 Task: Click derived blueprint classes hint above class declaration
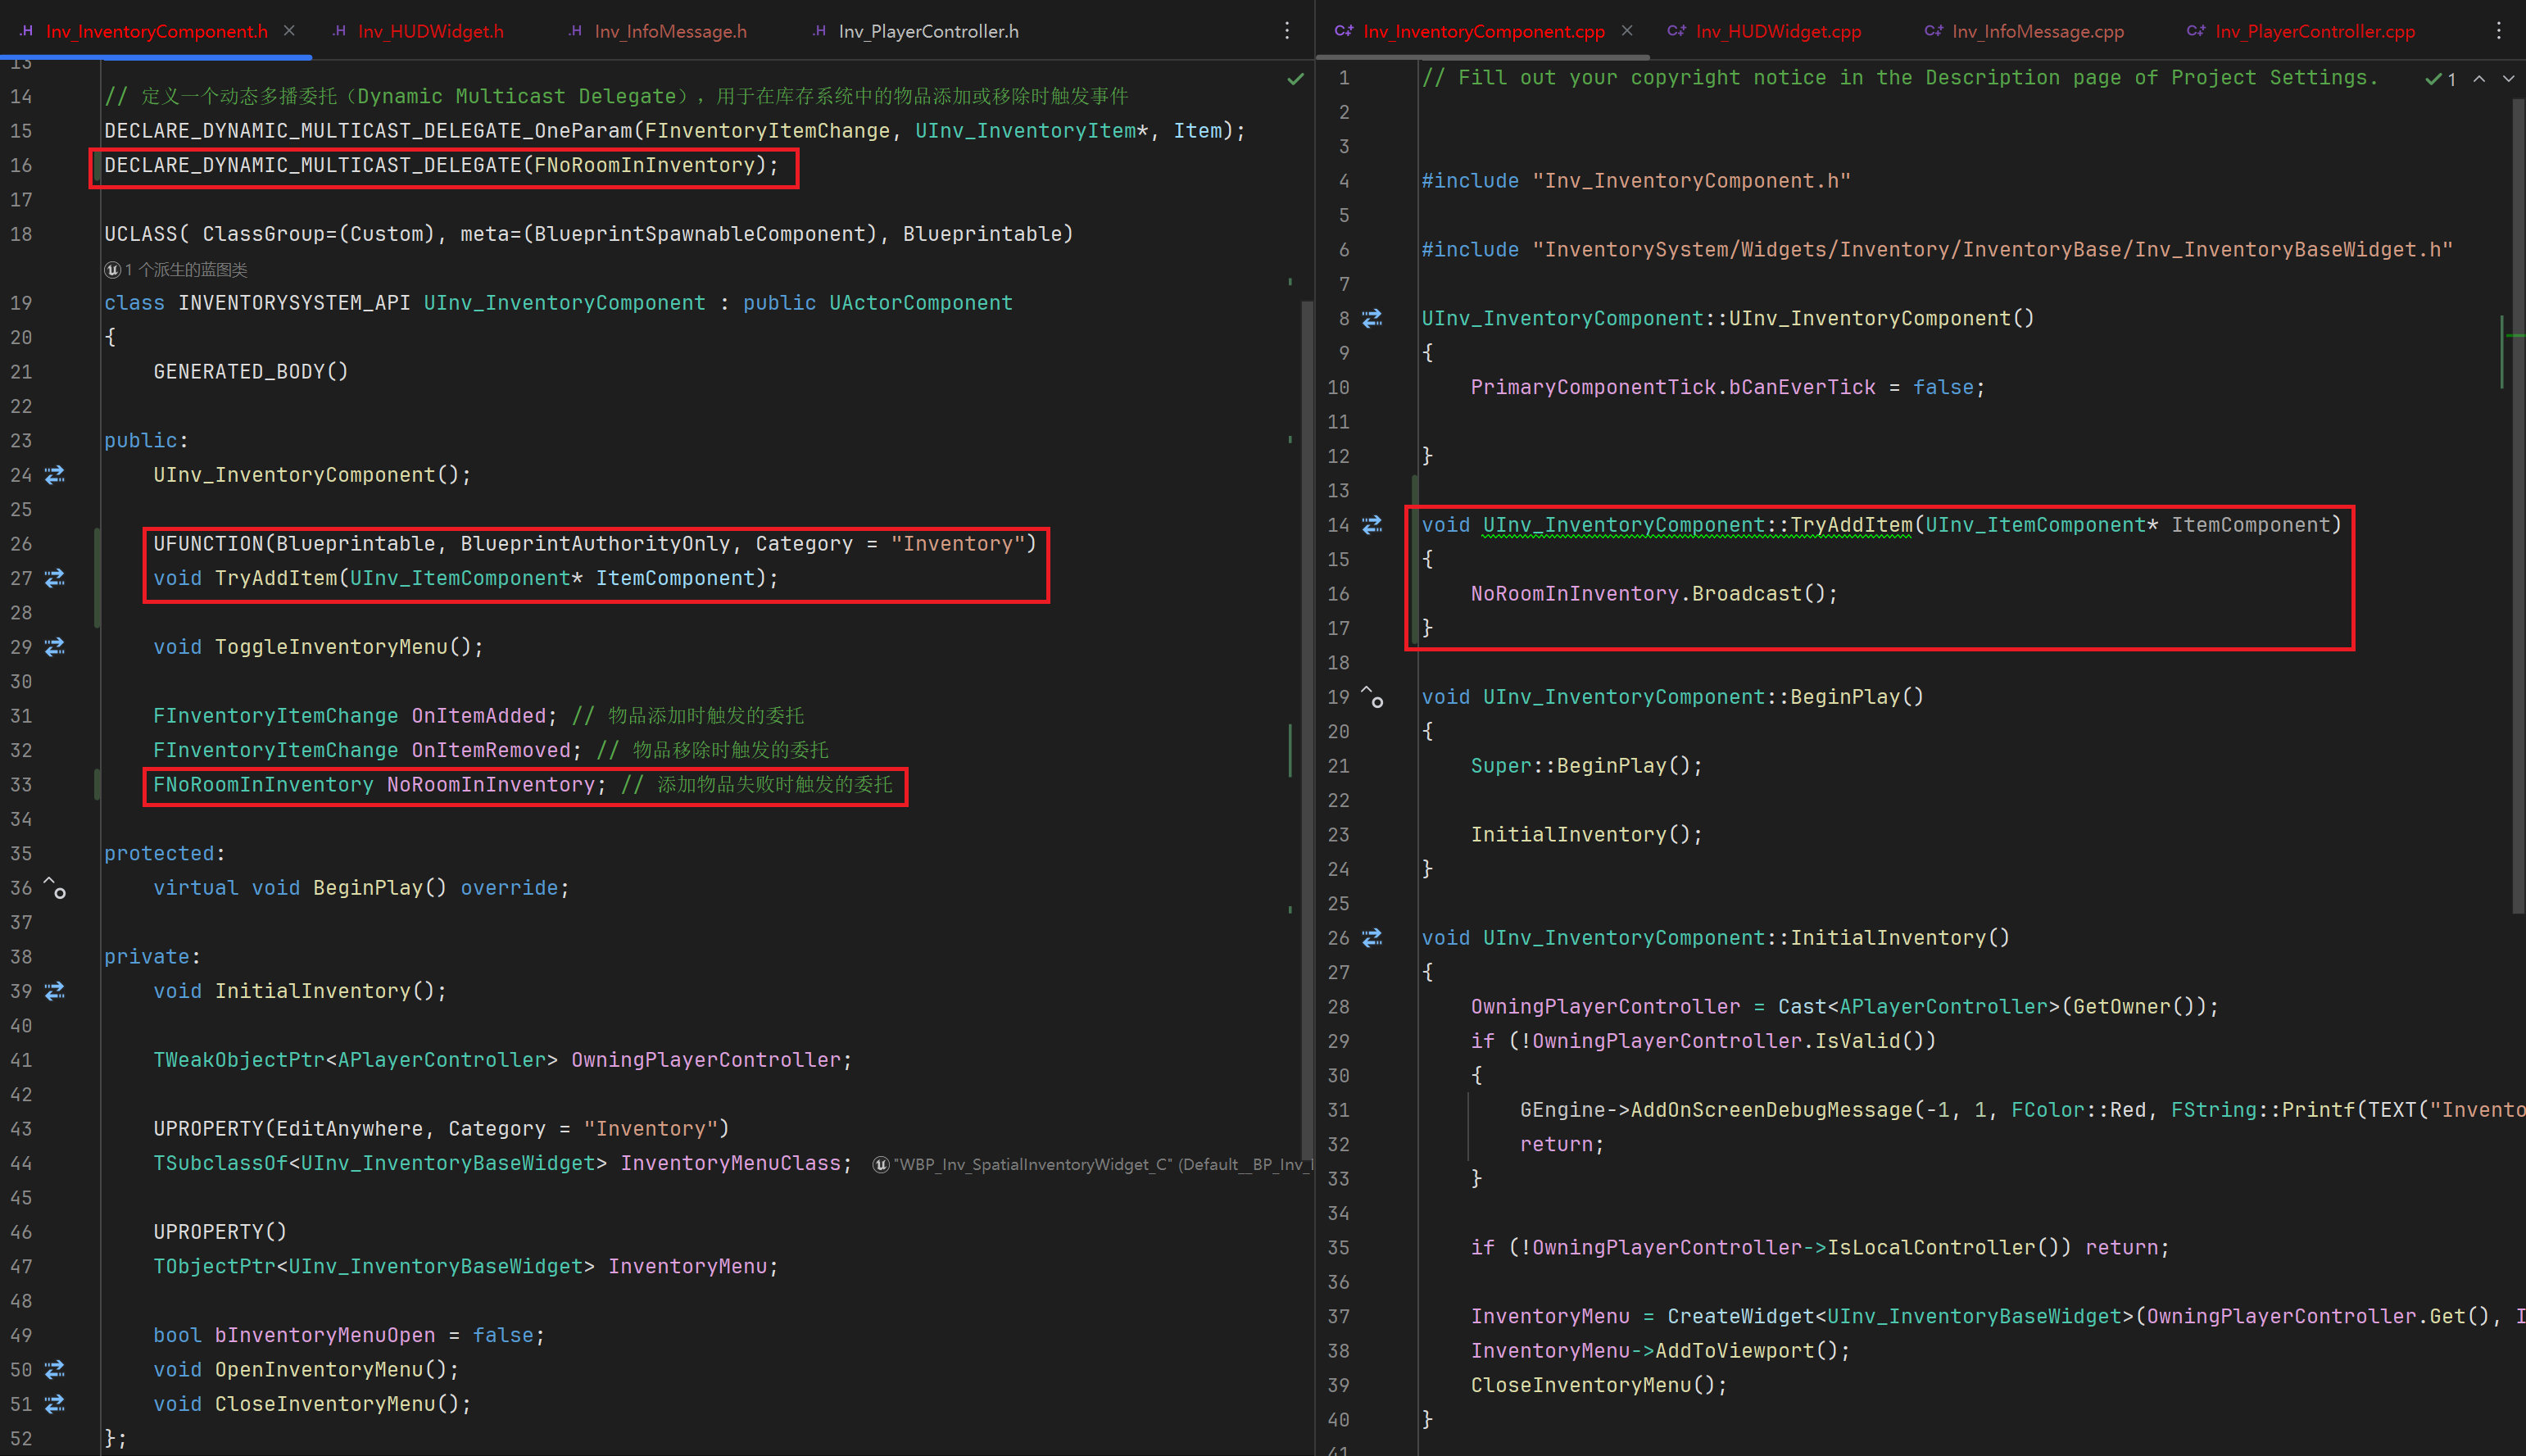176,270
